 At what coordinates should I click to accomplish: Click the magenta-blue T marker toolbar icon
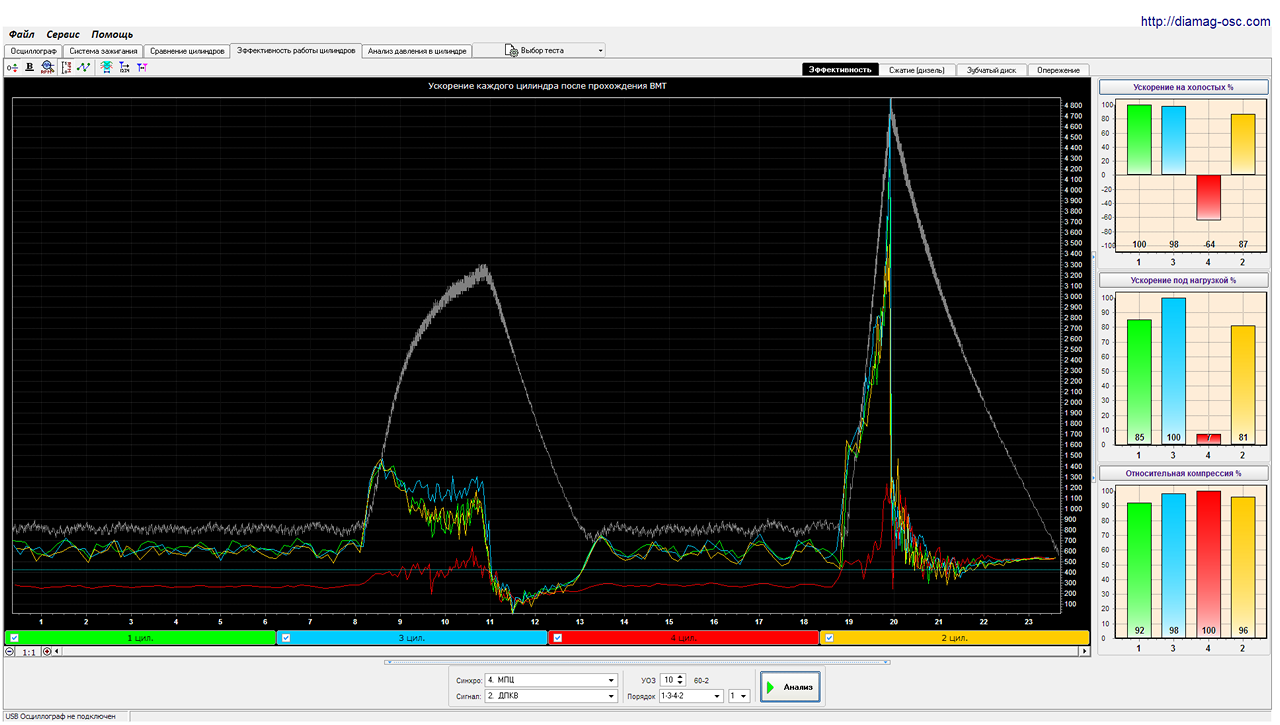(142, 68)
